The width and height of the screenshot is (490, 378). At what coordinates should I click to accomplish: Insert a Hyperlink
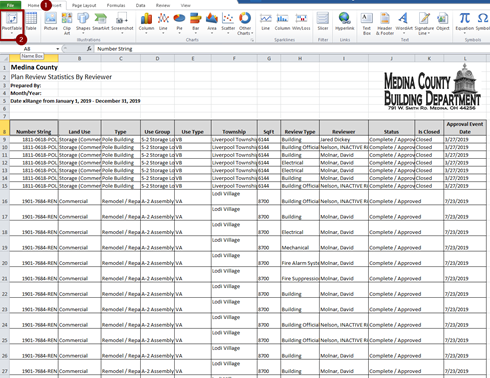tap(345, 22)
